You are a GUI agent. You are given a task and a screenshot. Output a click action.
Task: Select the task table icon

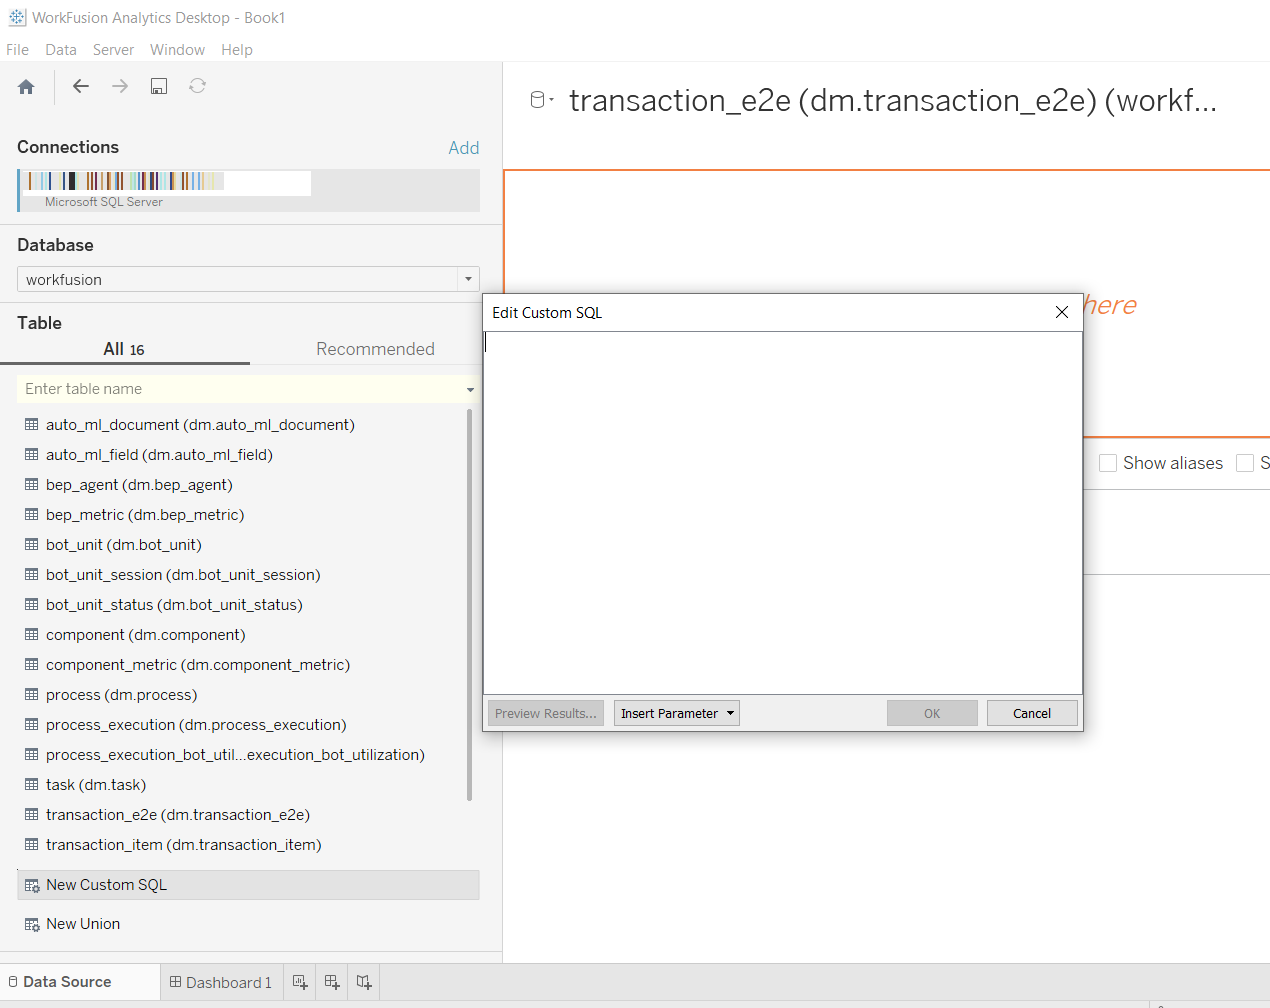pos(32,784)
